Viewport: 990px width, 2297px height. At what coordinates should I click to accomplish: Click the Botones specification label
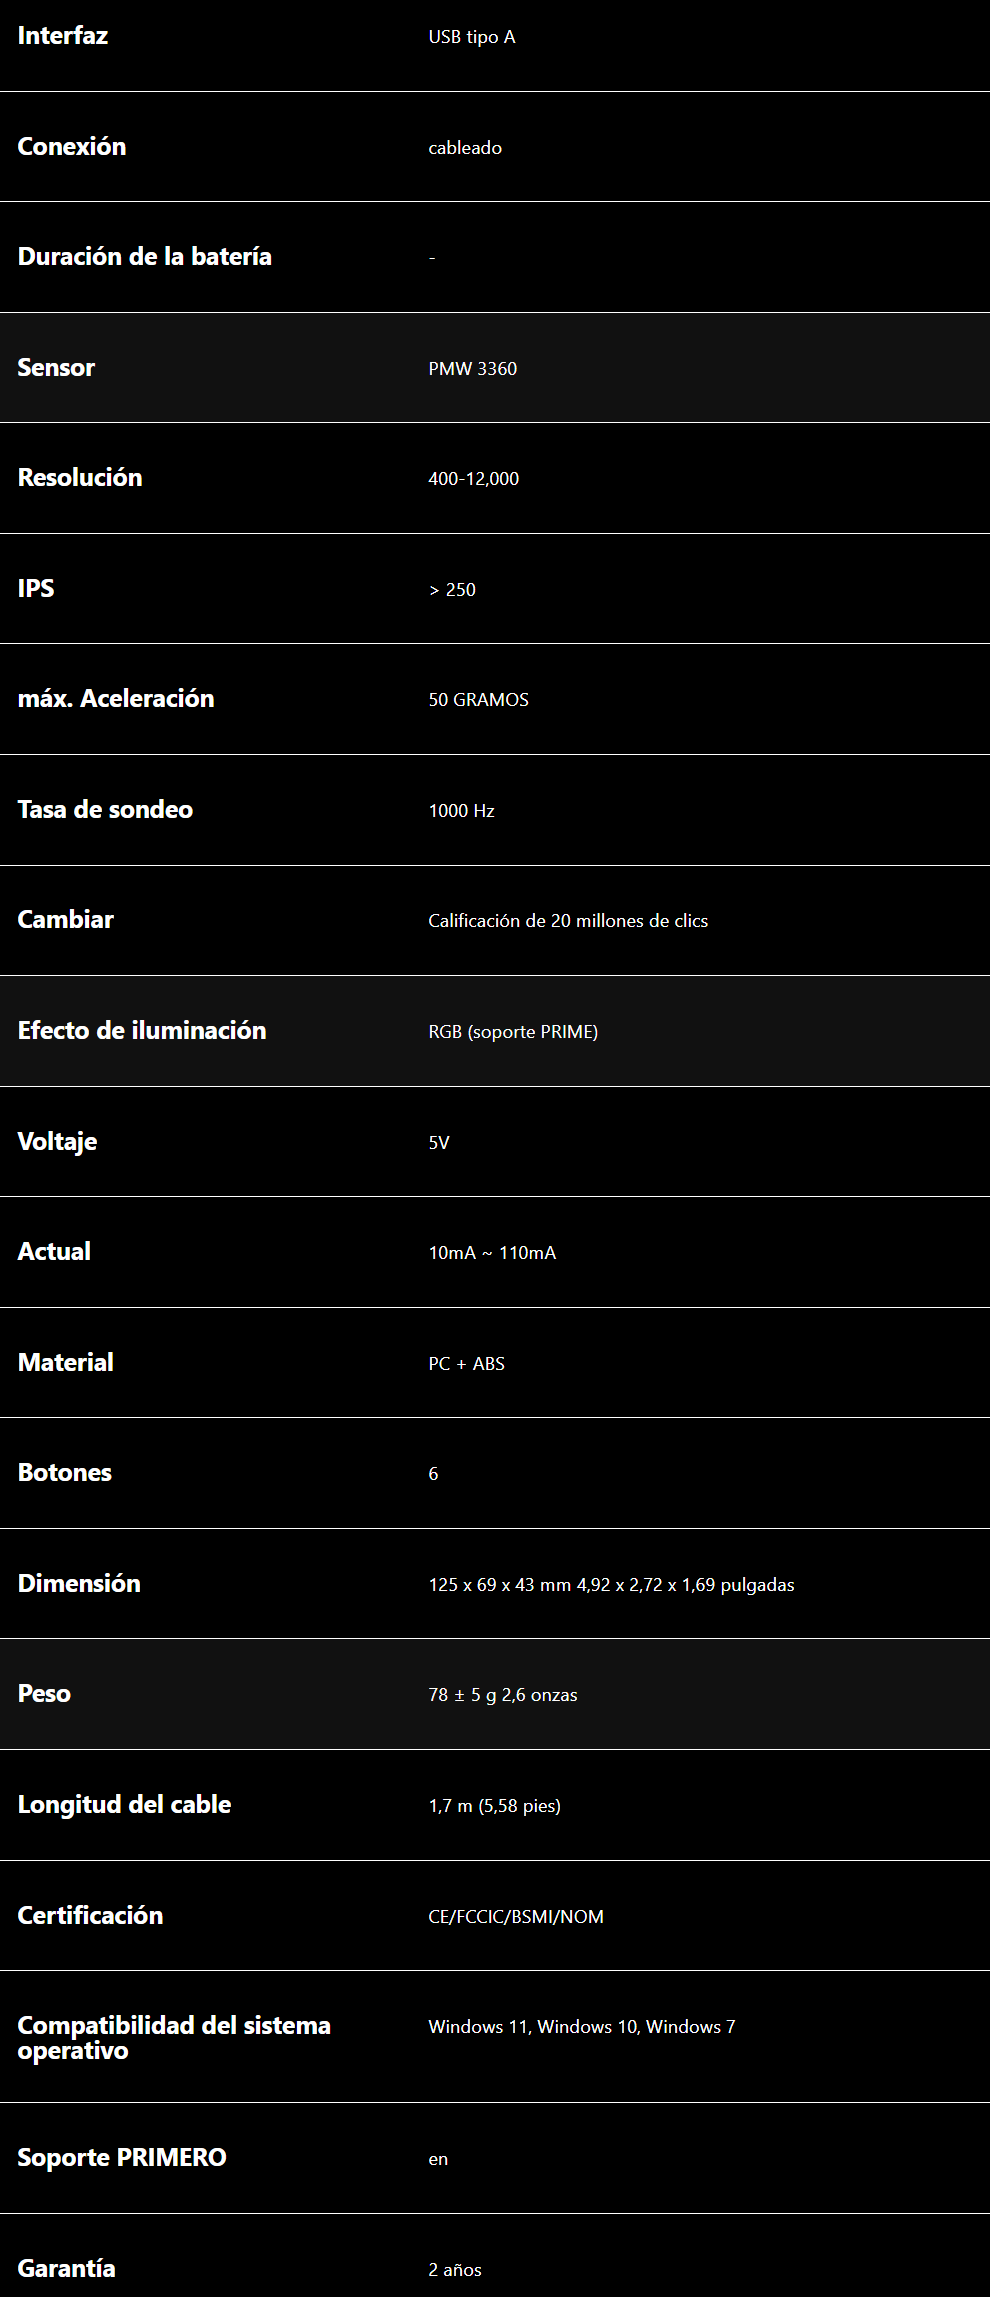click(x=65, y=1473)
